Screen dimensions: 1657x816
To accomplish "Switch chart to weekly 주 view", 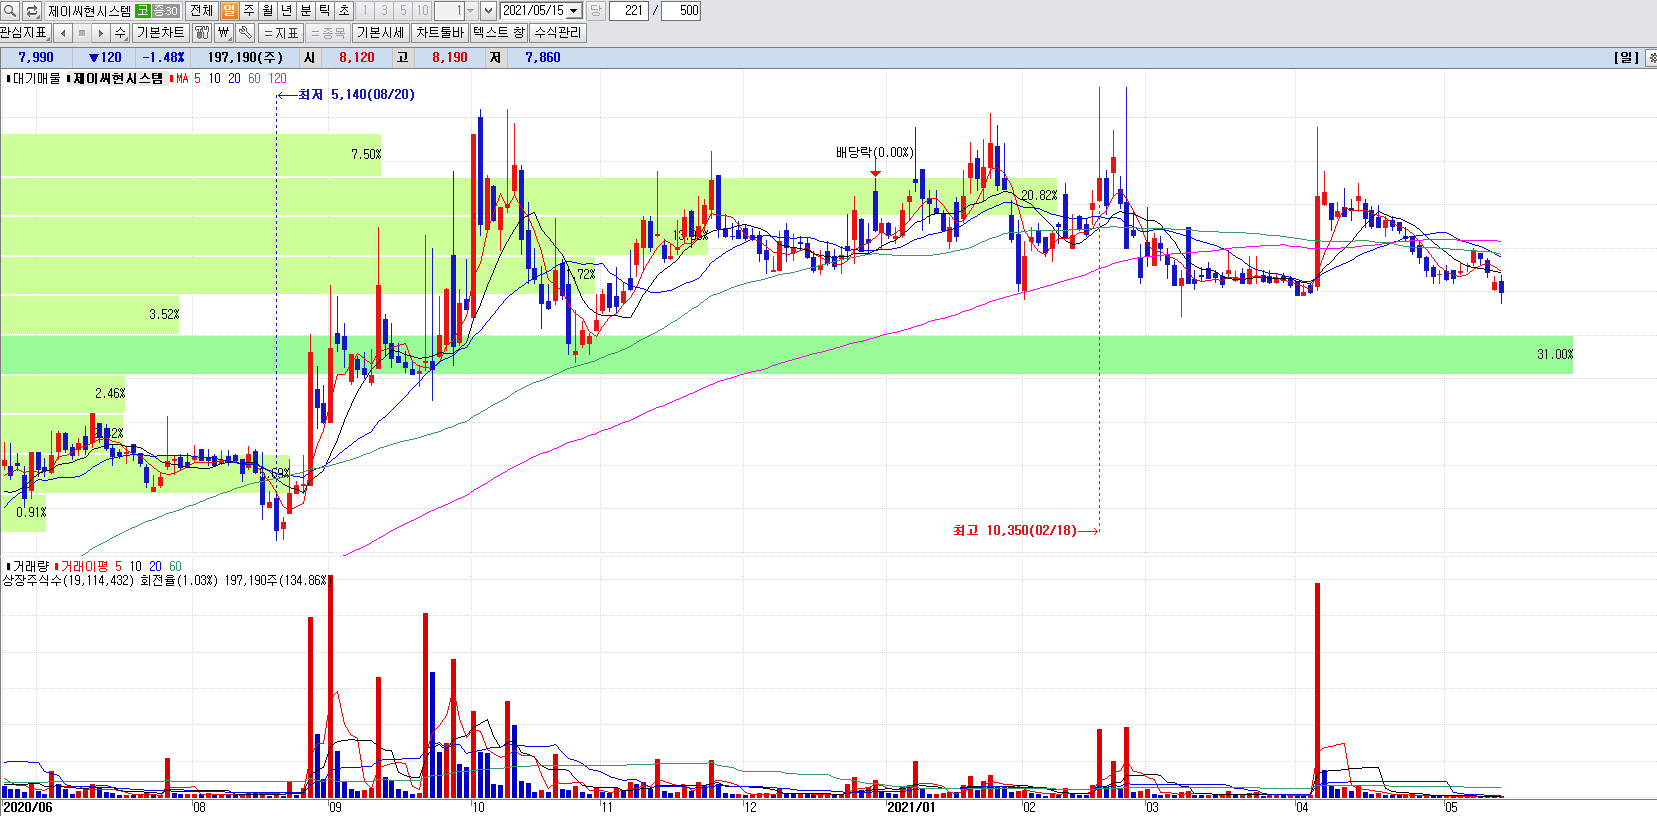I will pyautogui.click(x=249, y=10).
